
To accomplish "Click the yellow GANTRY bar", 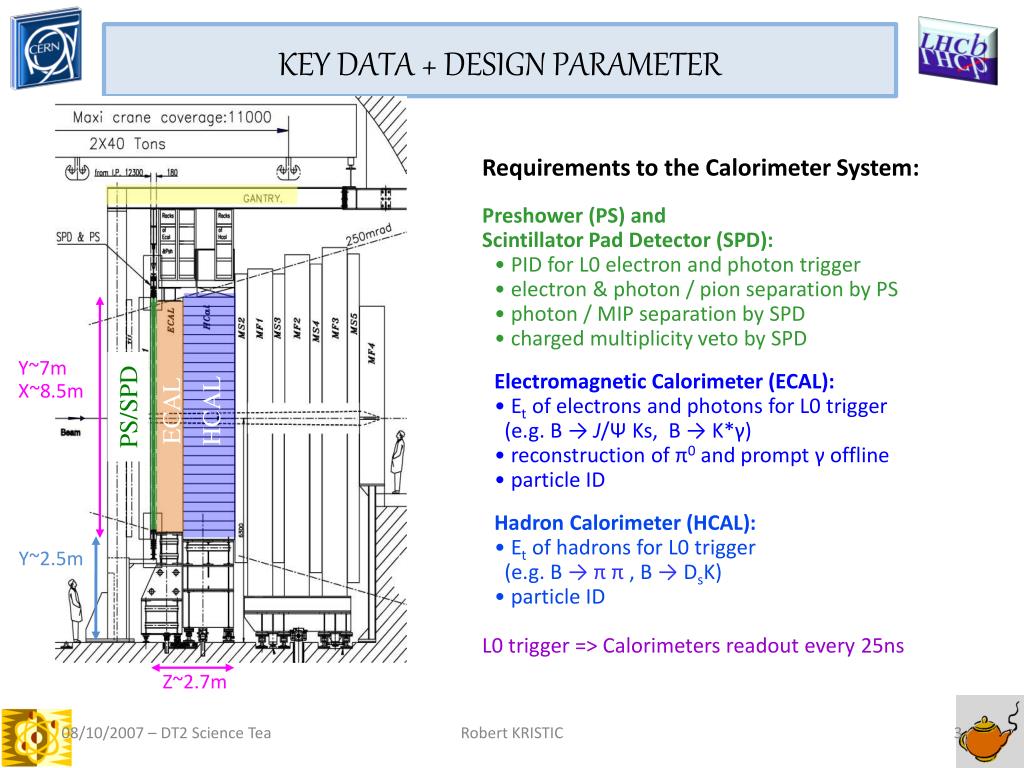I will [x=201, y=197].
